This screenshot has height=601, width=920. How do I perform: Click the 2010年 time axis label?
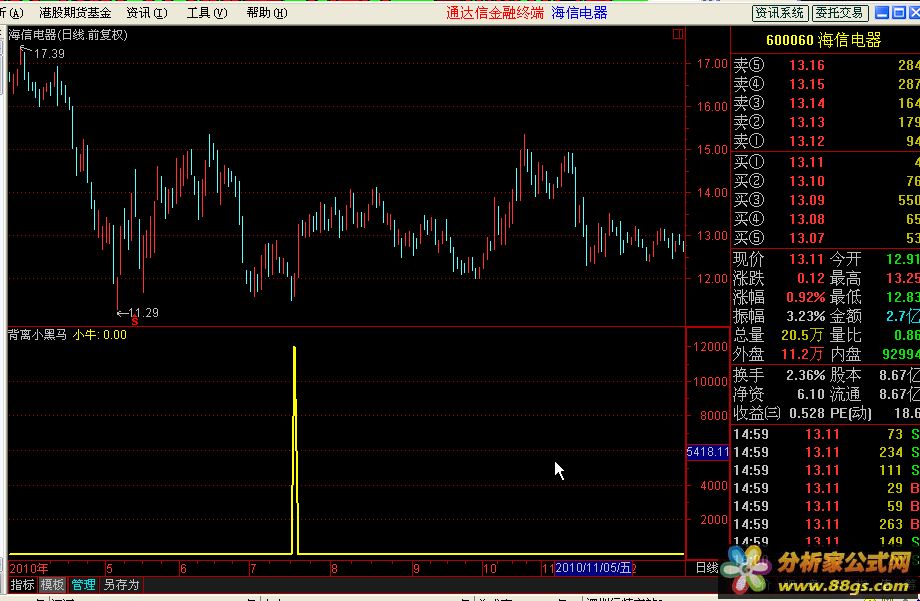(x=29, y=568)
